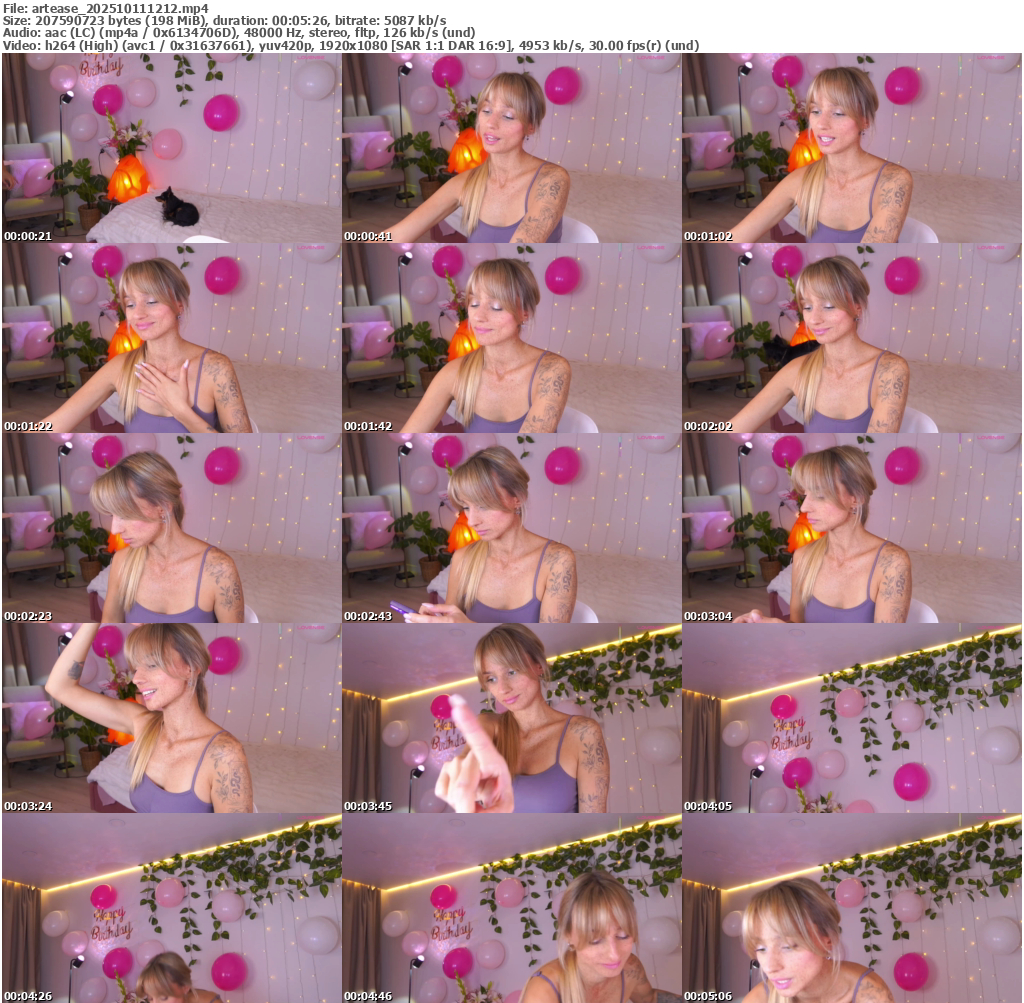Select the thumbnail frame at 00:03:04
This screenshot has width=1024, height=1003.
[x=852, y=528]
